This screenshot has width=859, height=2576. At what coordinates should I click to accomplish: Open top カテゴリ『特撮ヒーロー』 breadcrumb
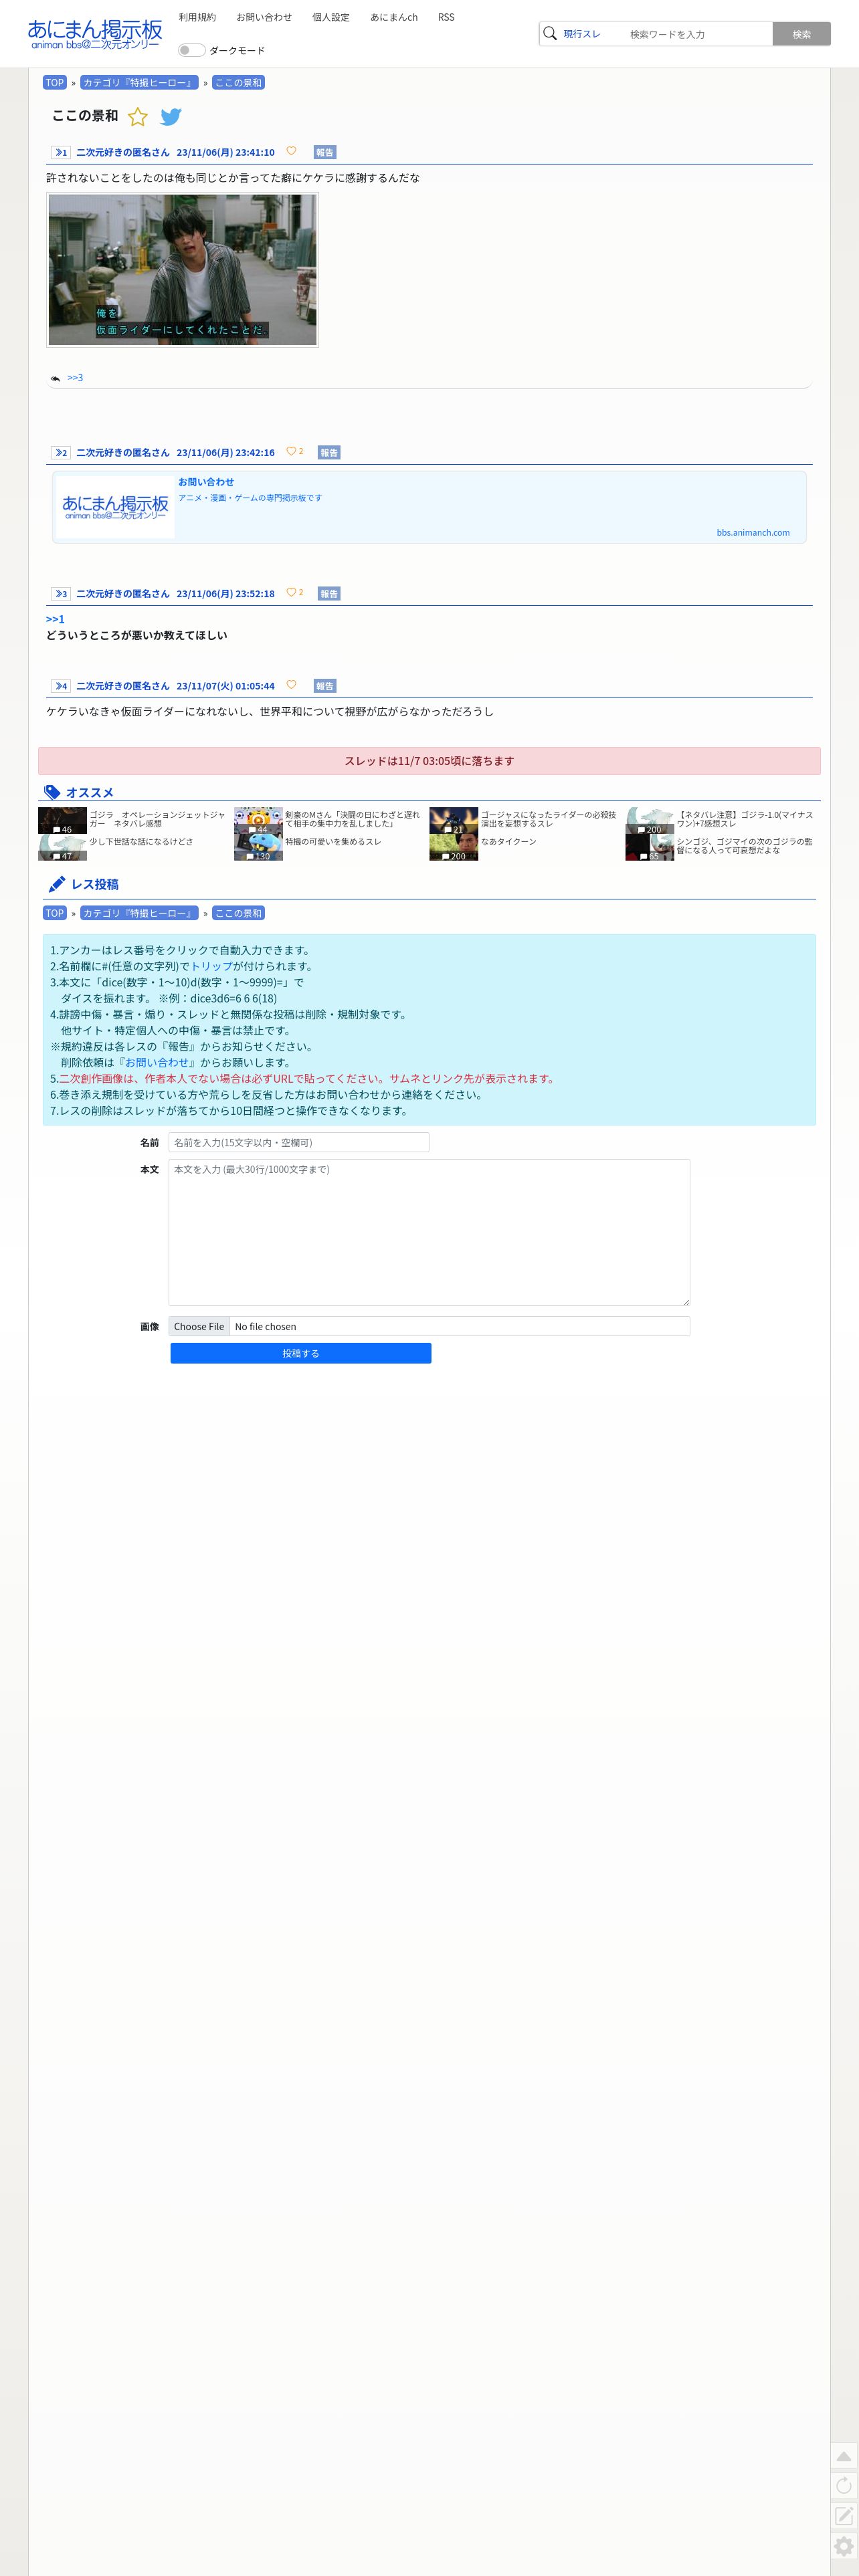139,83
